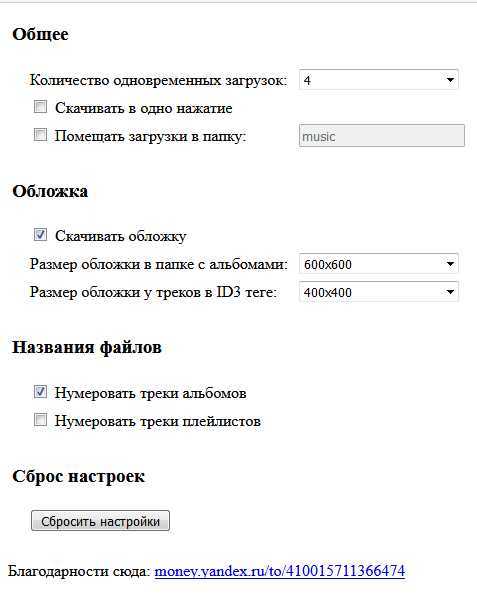This screenshot has width=477, height=611.
Task: Click the 'Скачивать в одно нажатие' label
Action: coord(144,108)
